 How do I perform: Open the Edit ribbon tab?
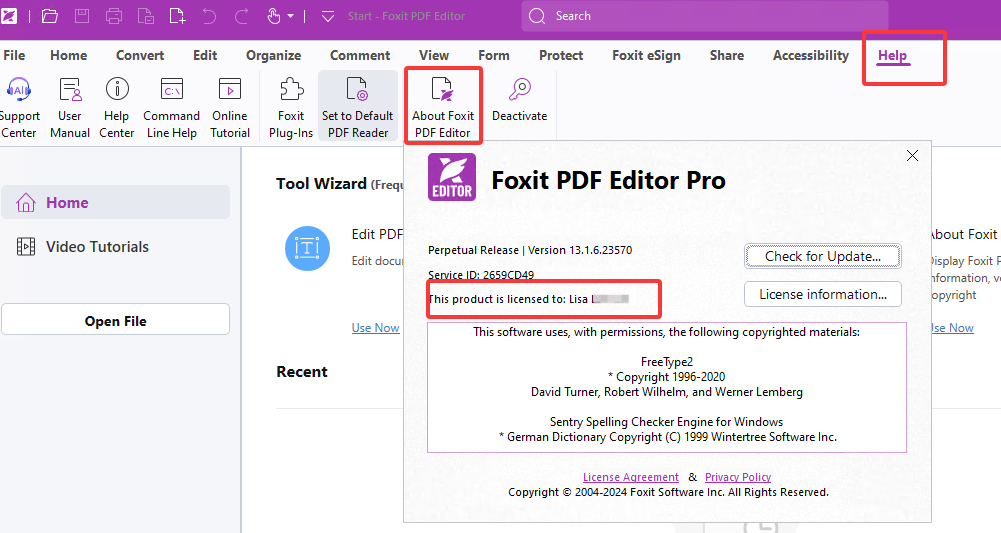[x=205, y=56]
